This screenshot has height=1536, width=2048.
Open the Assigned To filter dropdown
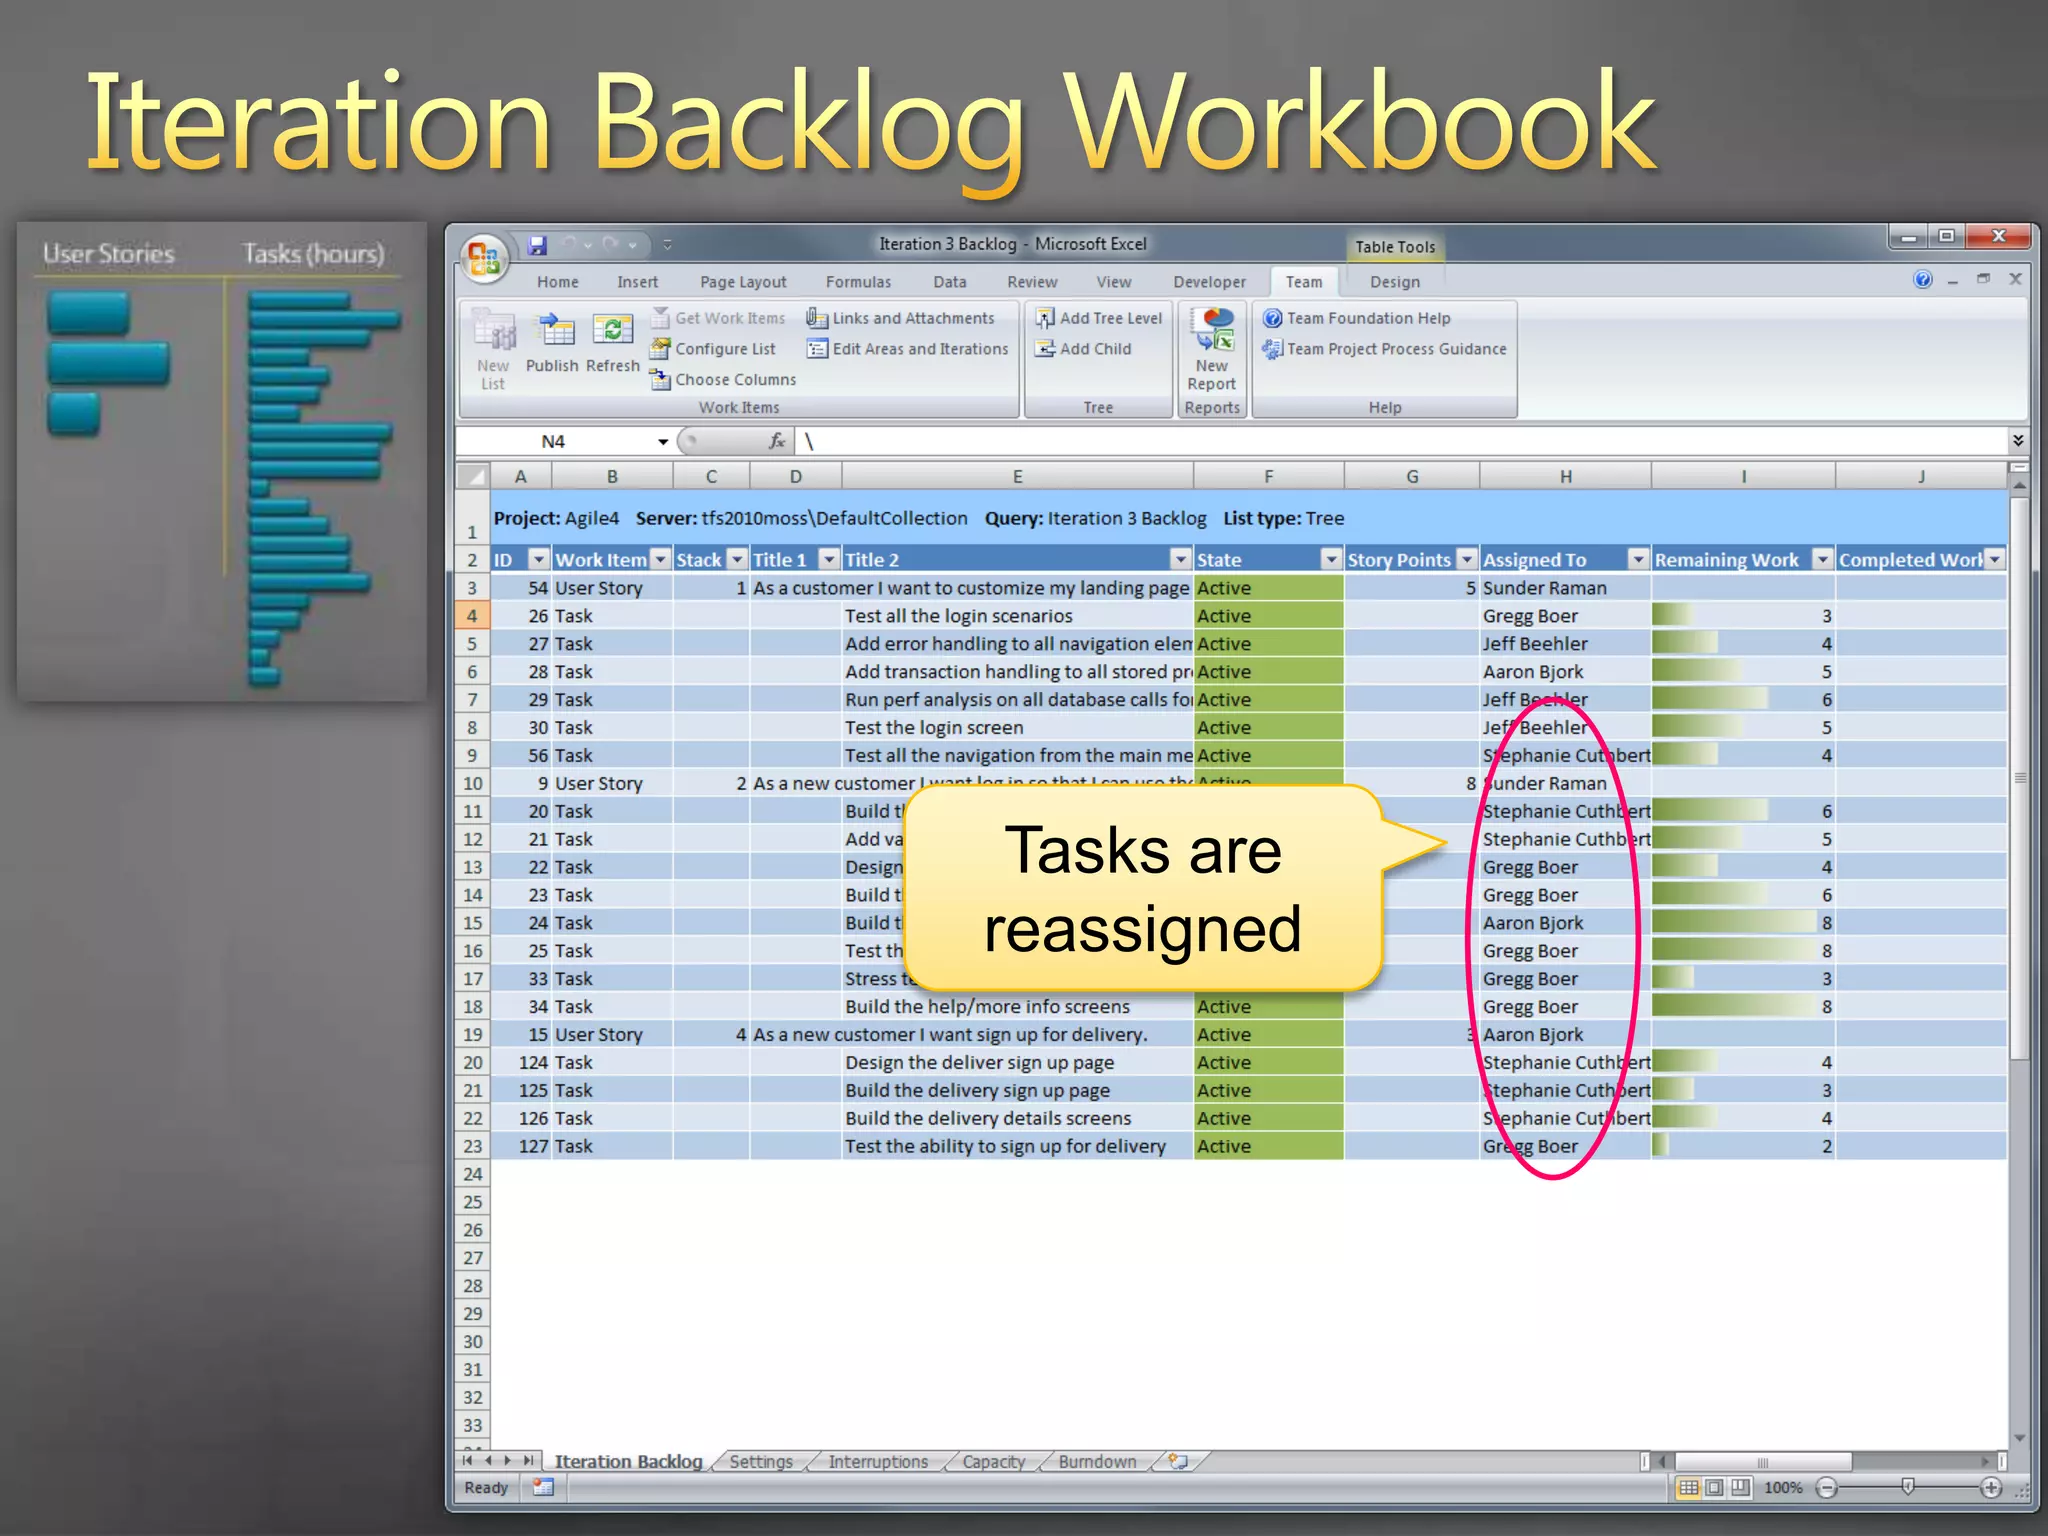pyautogui.click(x=1638, y=559)
